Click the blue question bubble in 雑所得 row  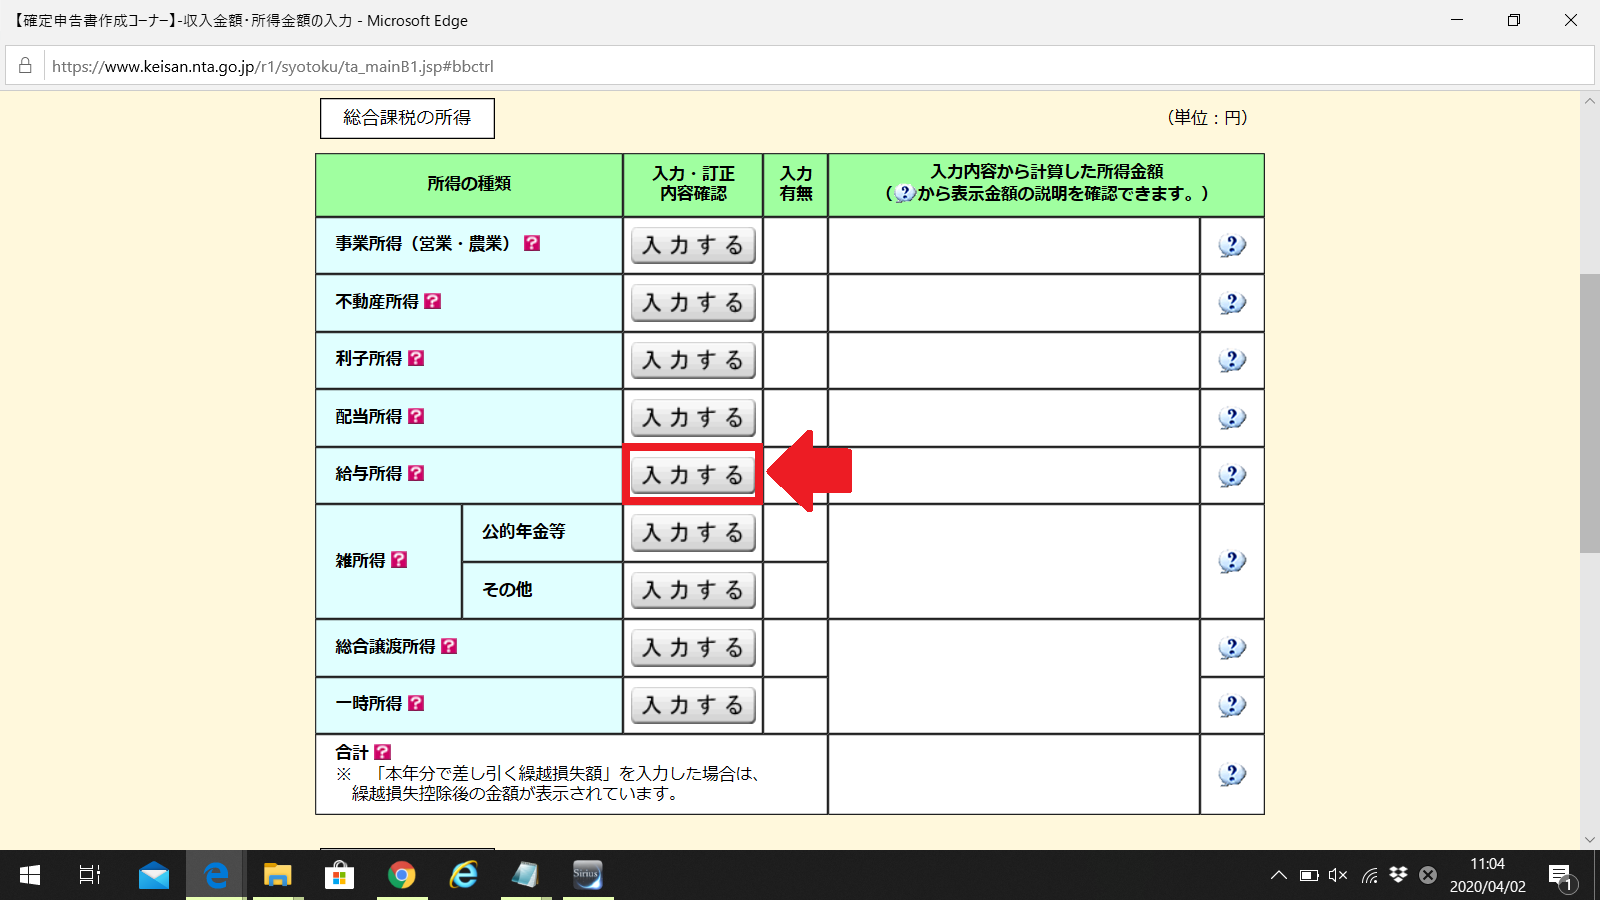tap(1232, 561)
